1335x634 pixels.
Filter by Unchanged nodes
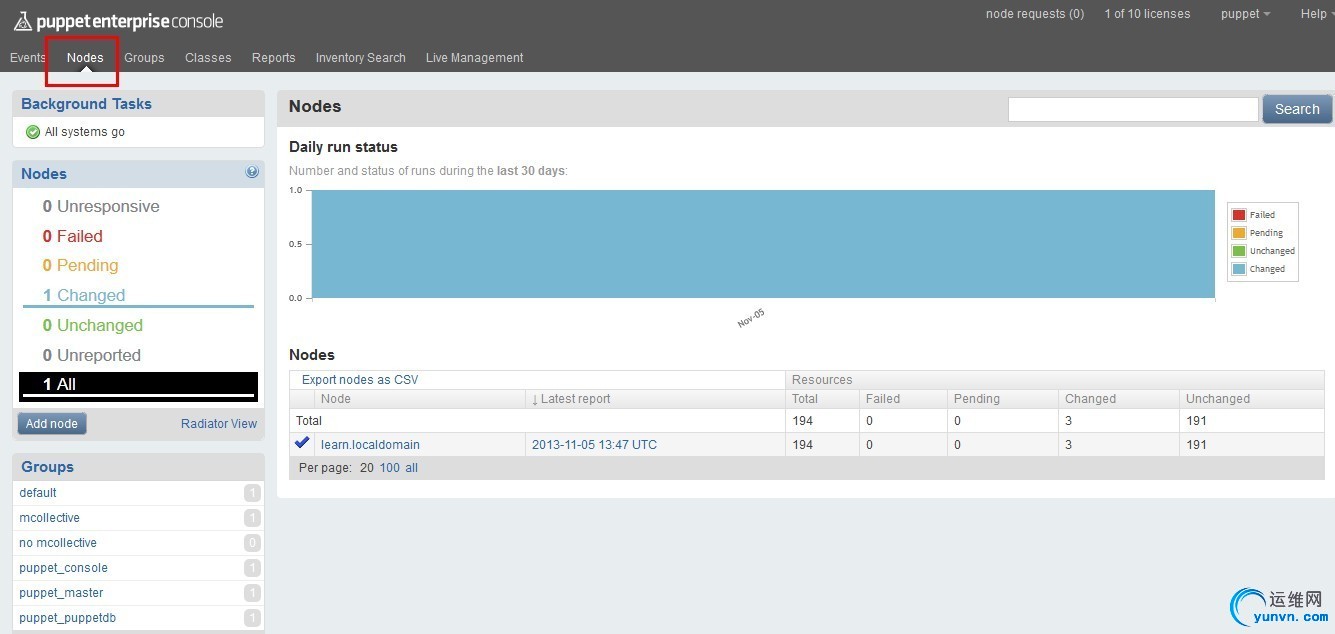tap(92, 326)
